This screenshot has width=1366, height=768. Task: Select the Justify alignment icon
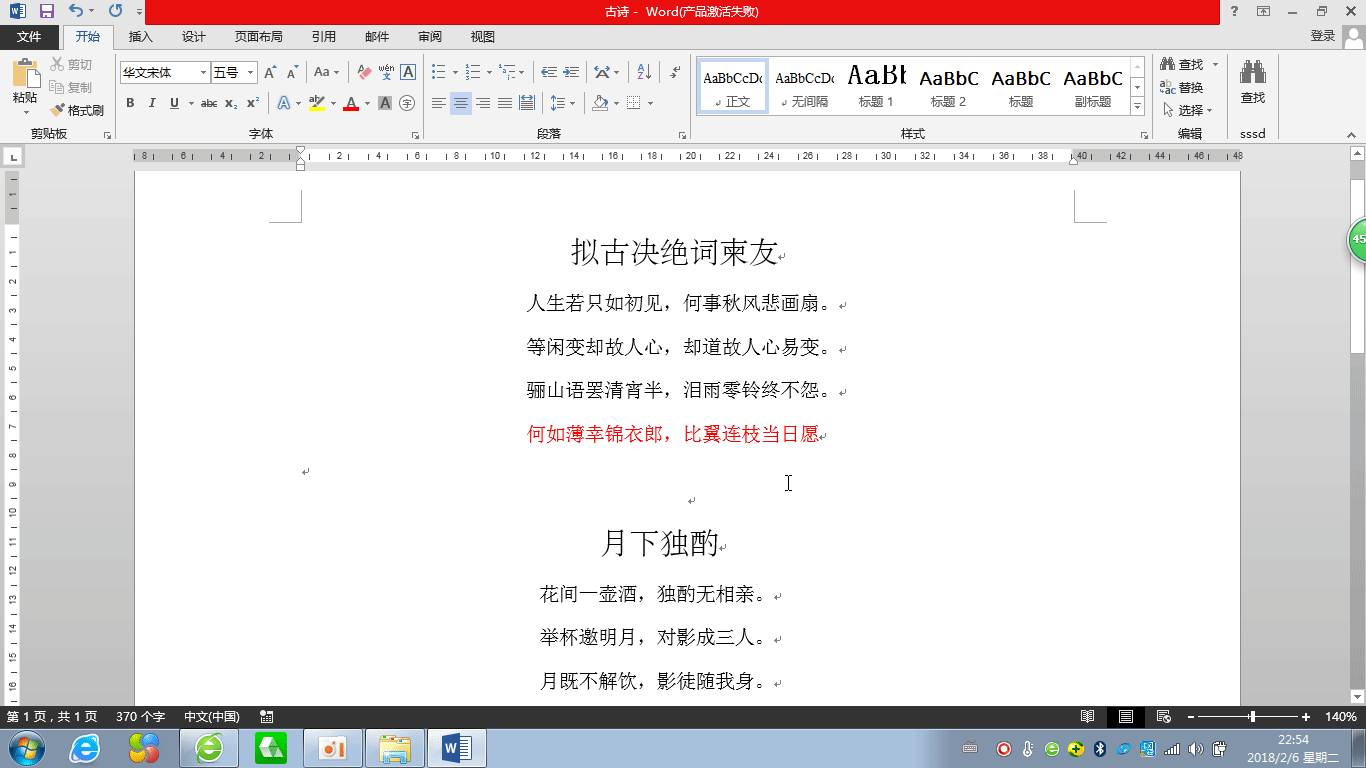505,103
